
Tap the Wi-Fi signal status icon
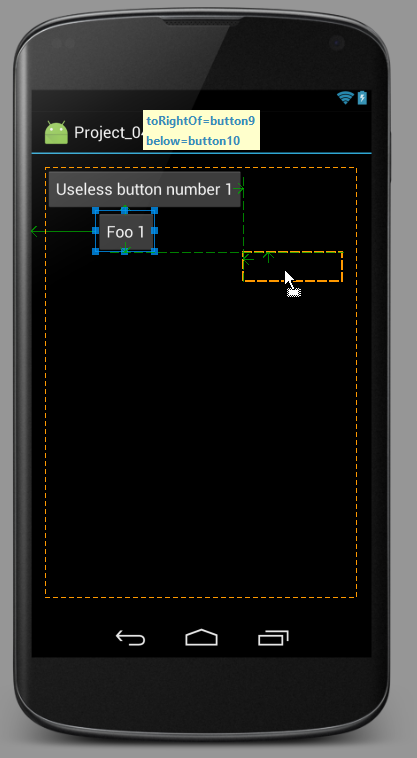pyautogui.click(x=345, y=98)
